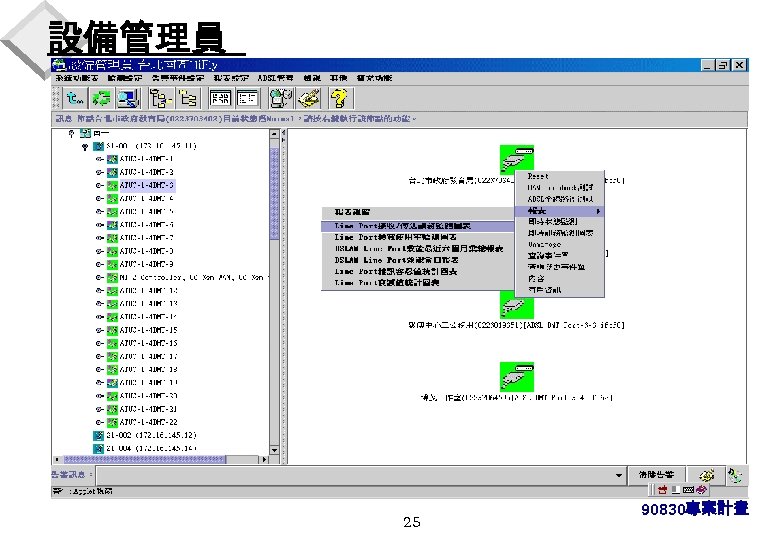780x540 pixels.
Task: Open the 報表設定 menu in menu bar
Action: [x=231, y=78]
